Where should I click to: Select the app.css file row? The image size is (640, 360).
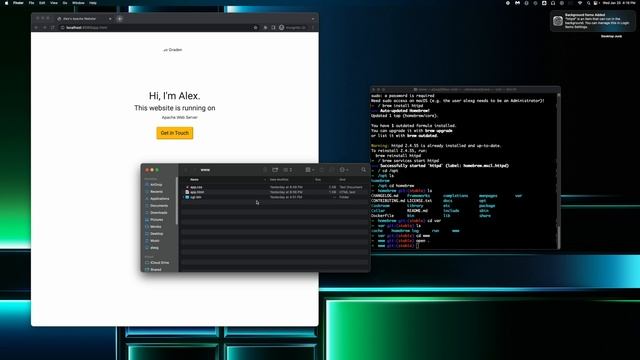(274, 187)
